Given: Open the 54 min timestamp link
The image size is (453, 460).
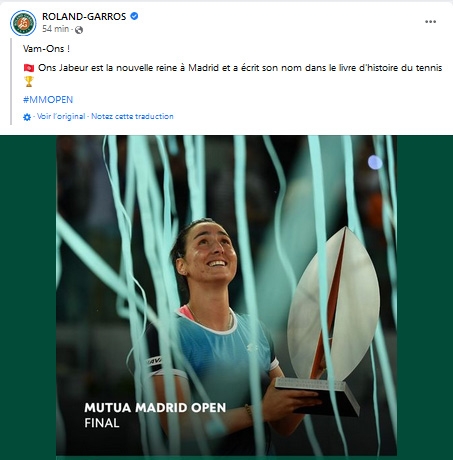Looking at the screenshot, I should 55,29.
